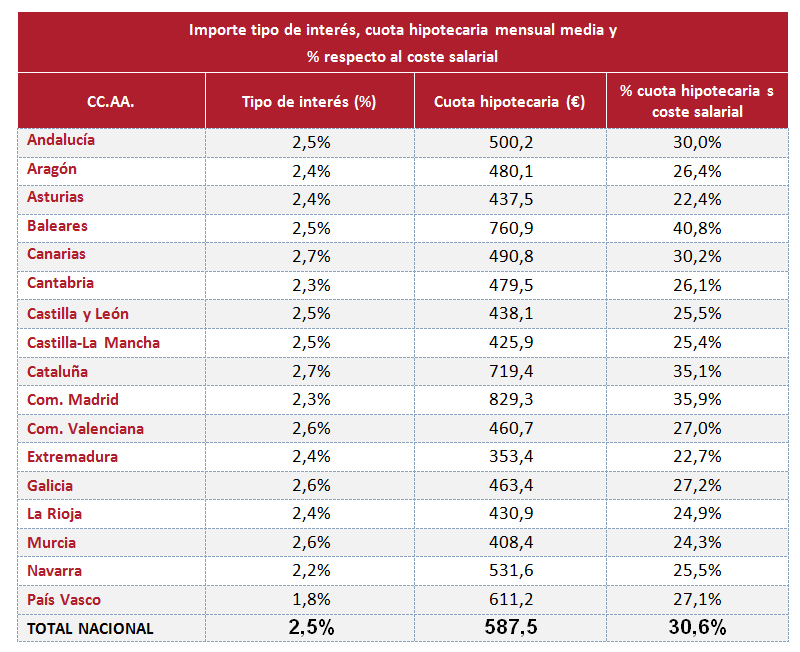
Task: Click the Cuota hipotecaria (€) header
Action: 510,101
